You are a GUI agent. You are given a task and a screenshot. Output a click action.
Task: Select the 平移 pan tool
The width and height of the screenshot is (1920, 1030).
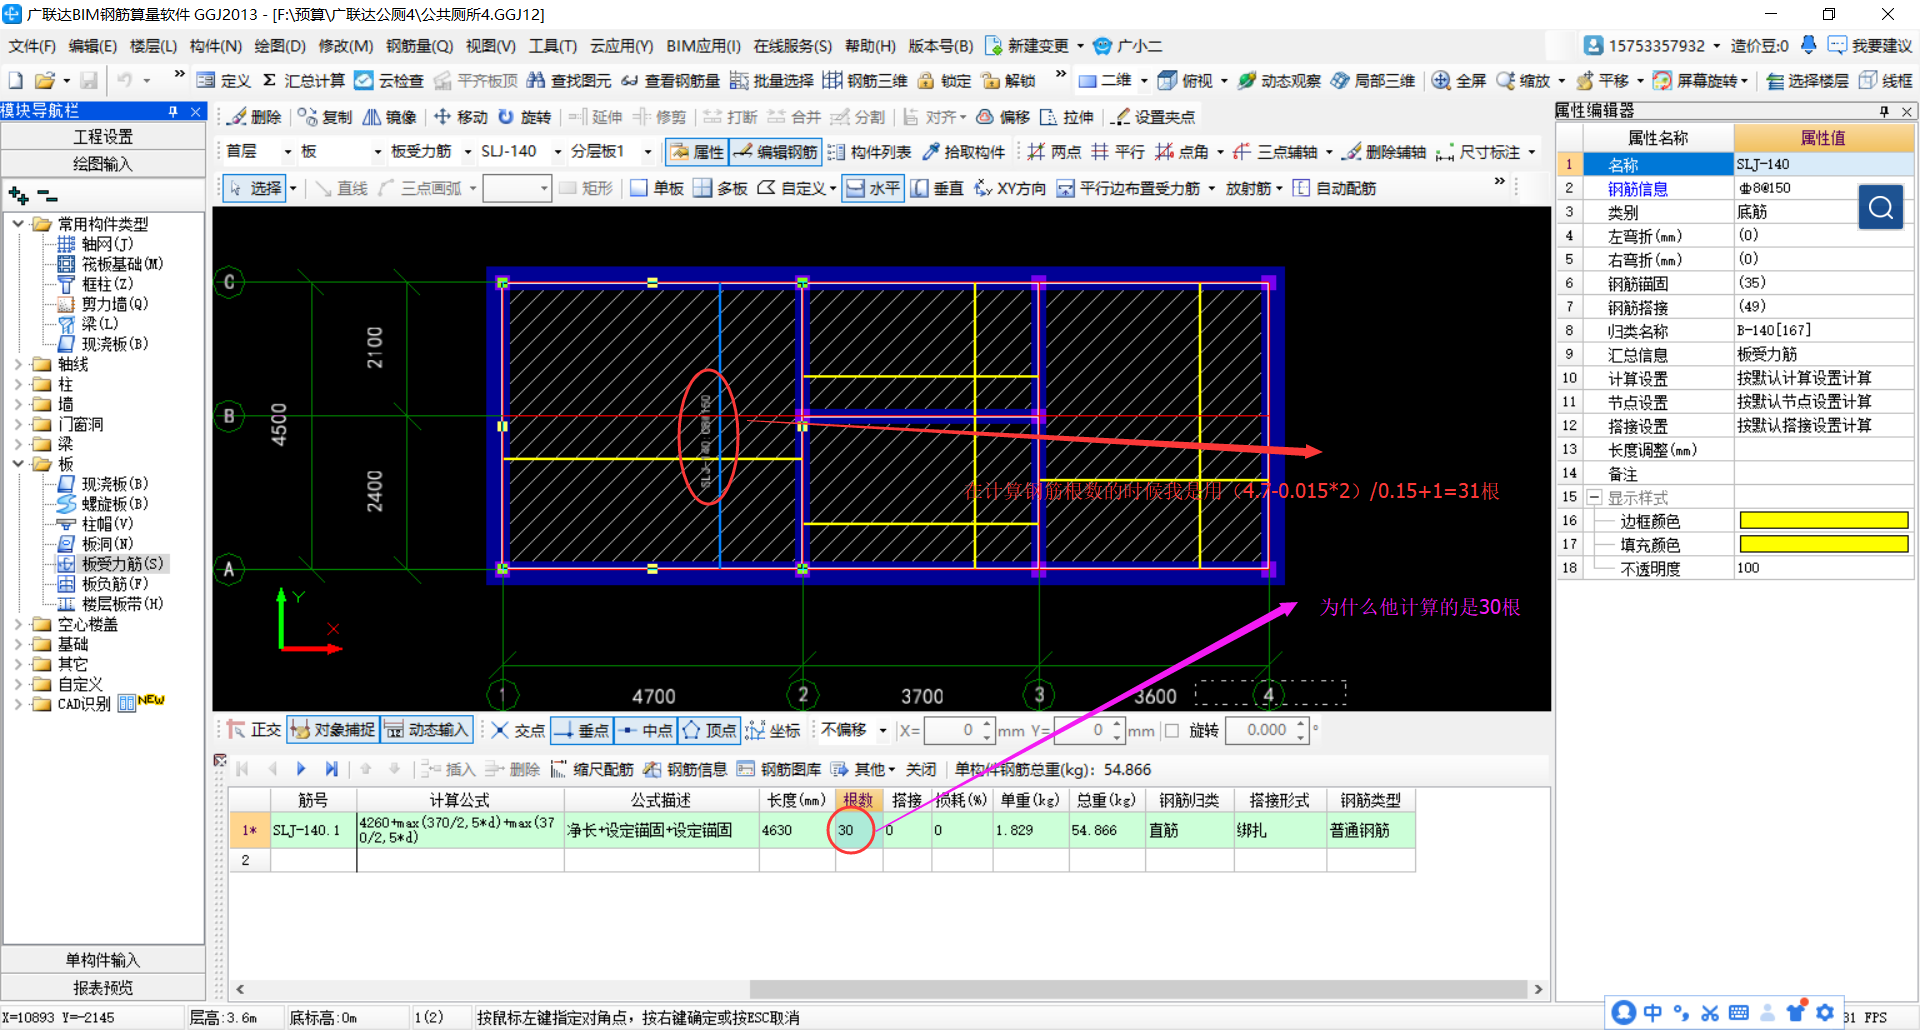[1602, 80]
